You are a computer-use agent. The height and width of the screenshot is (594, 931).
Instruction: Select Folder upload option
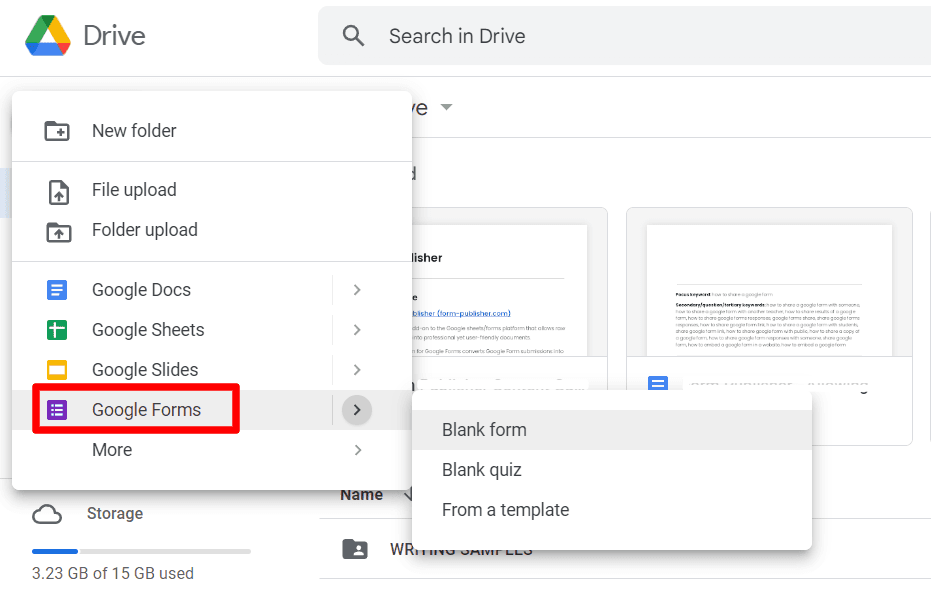pos(212,230)
